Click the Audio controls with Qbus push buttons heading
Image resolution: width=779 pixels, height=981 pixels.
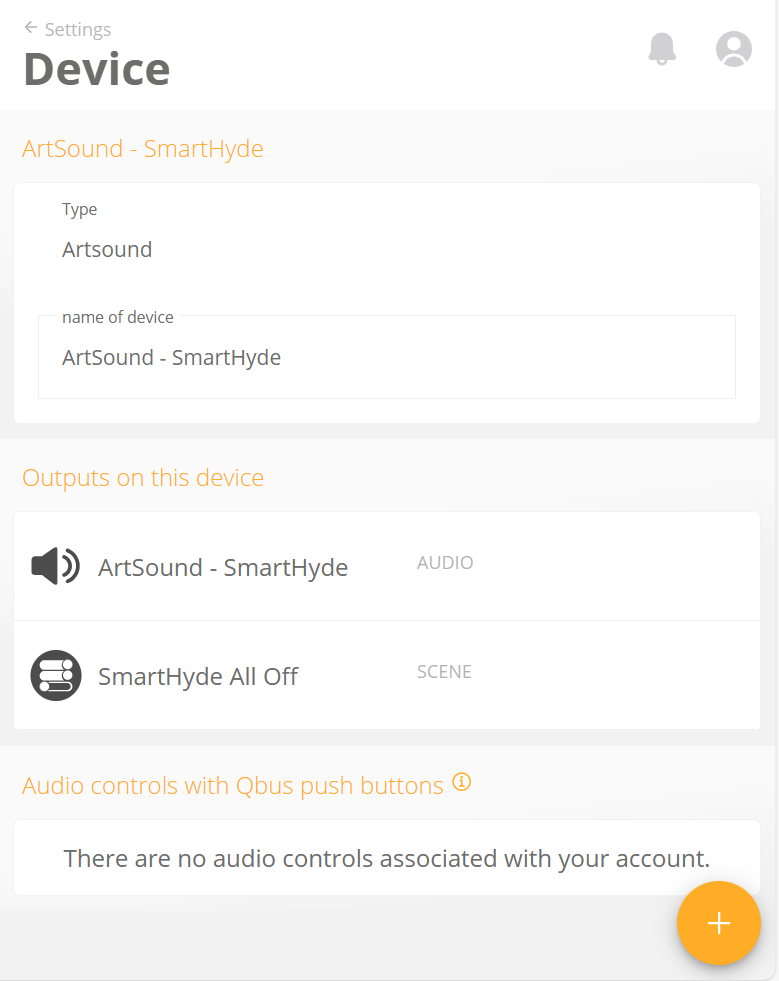click(x=233, y=785)
